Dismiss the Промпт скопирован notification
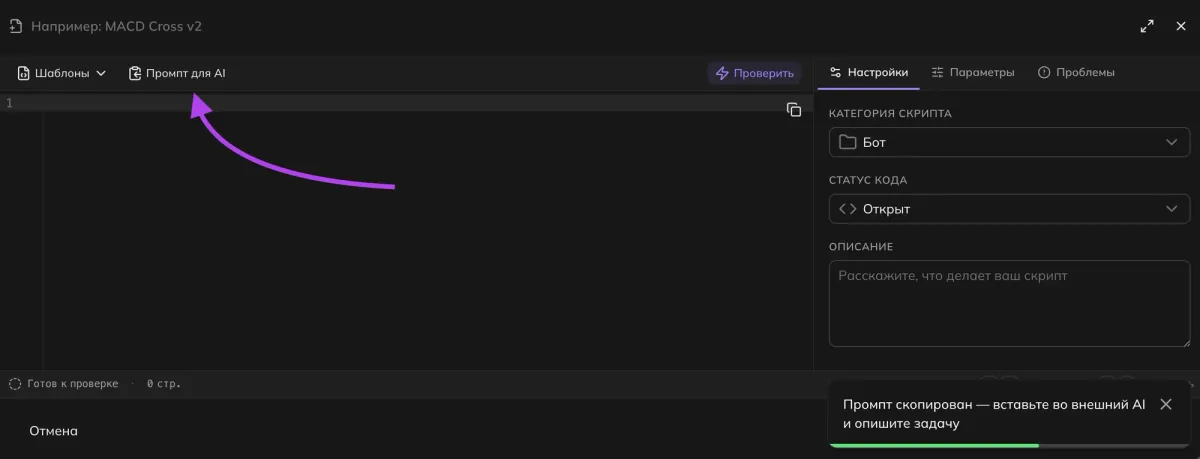Screen dimensions: 1200x459 pyautogui.click(x=1165, y=404)
